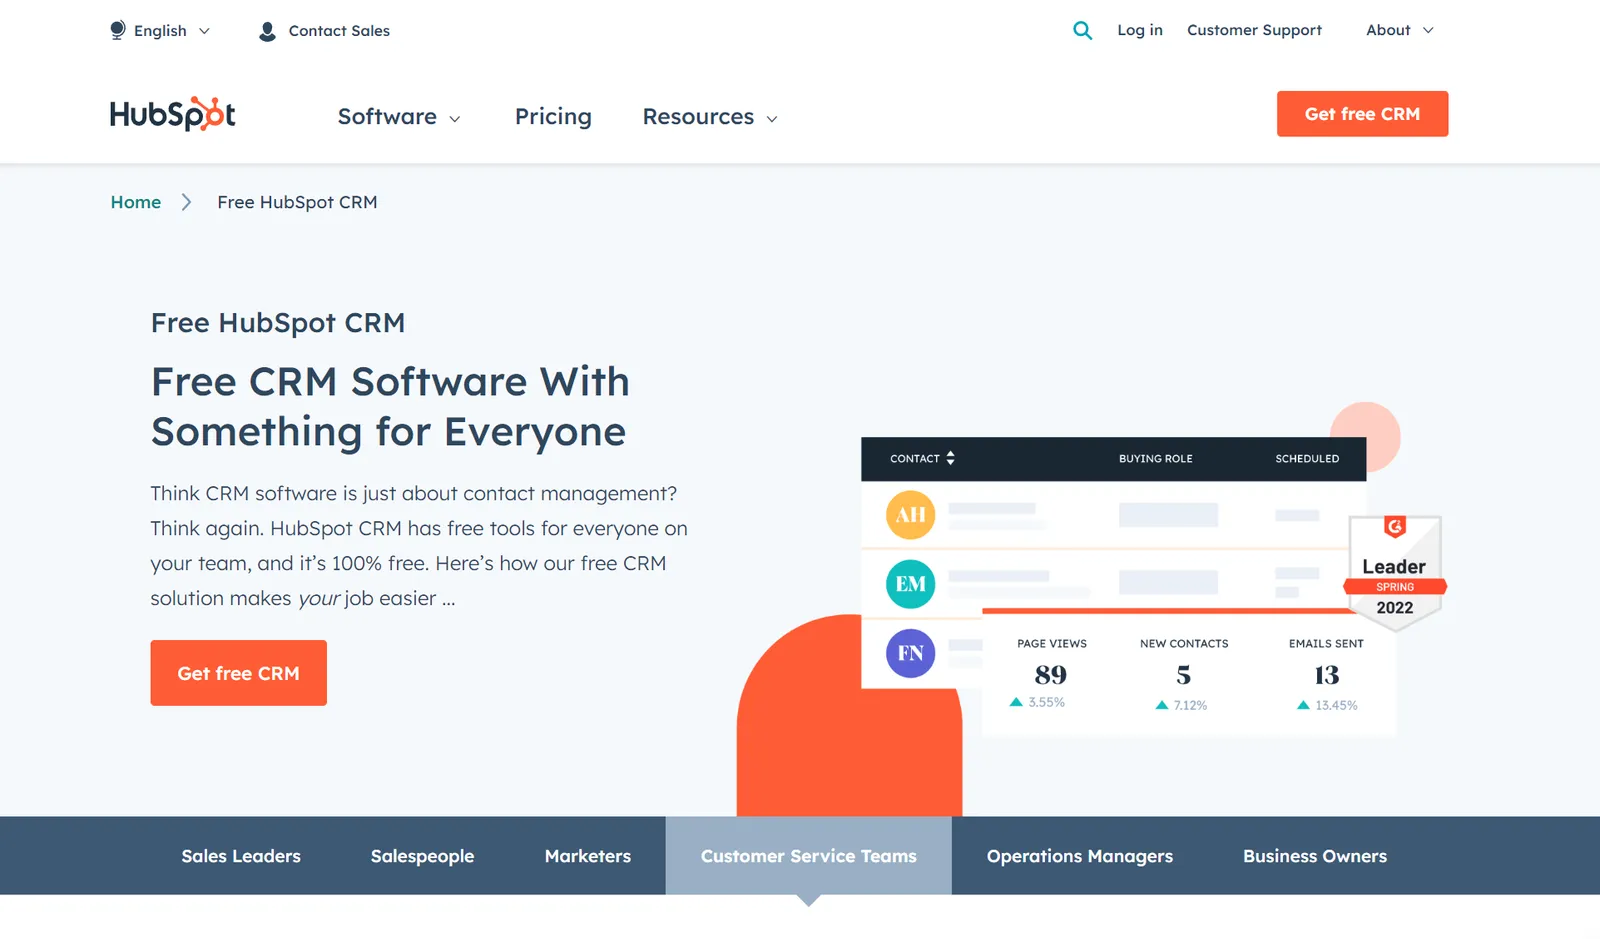
Task: Switch to the Business Owners tab
Action: tap(1315, 856)
